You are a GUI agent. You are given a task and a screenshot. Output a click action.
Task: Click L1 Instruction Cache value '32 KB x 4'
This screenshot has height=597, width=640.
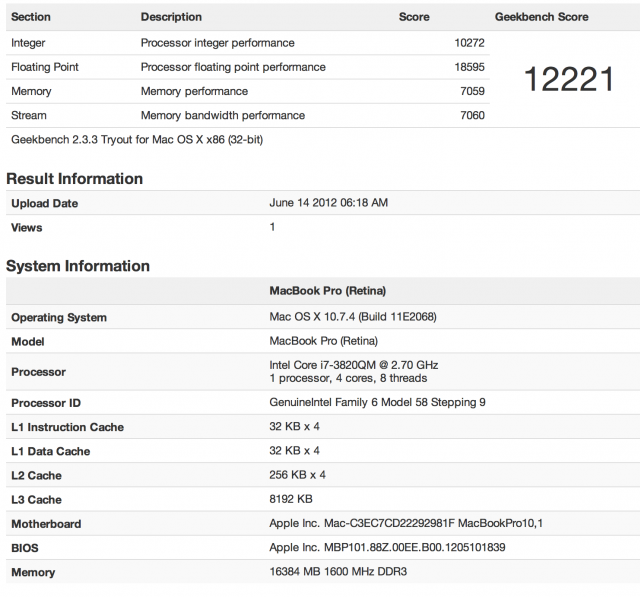(x=294, y=426)
